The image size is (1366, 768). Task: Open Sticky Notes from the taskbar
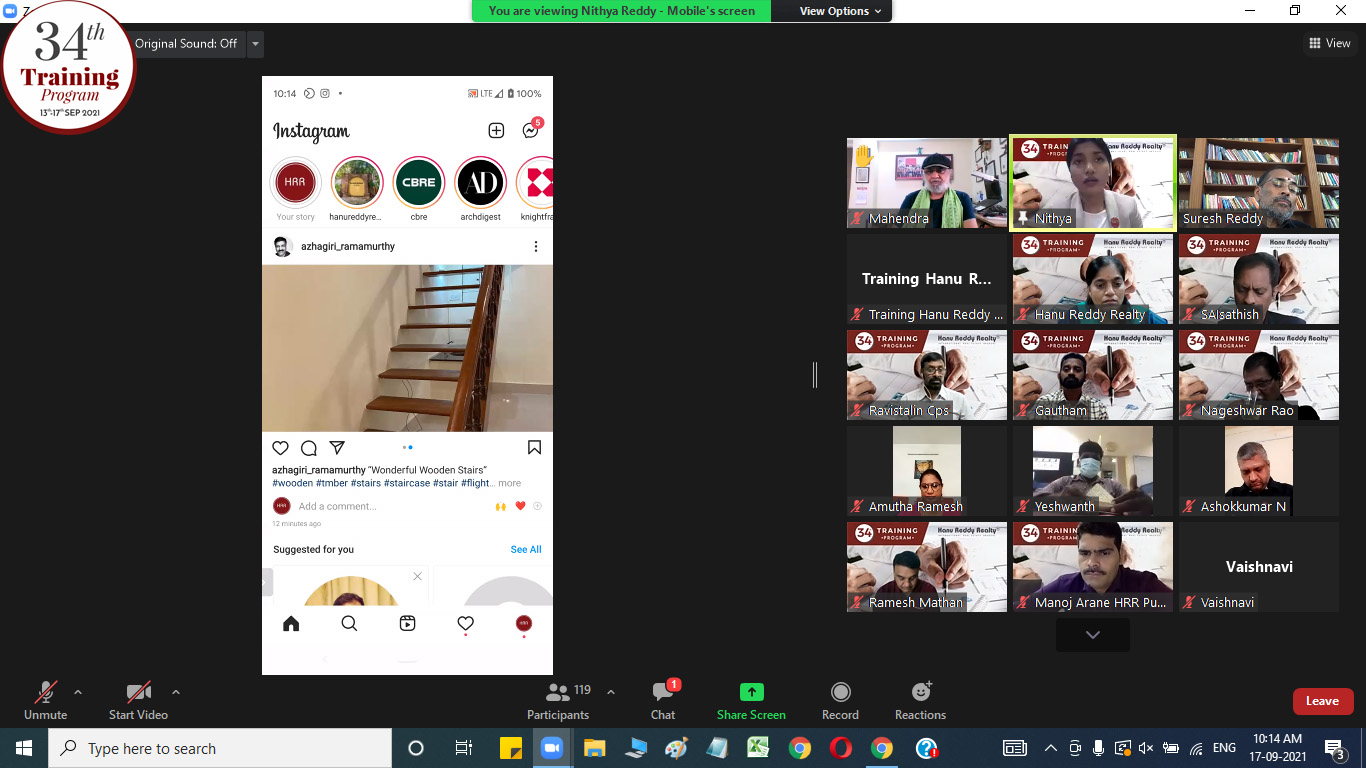click(x=510, y=748)
